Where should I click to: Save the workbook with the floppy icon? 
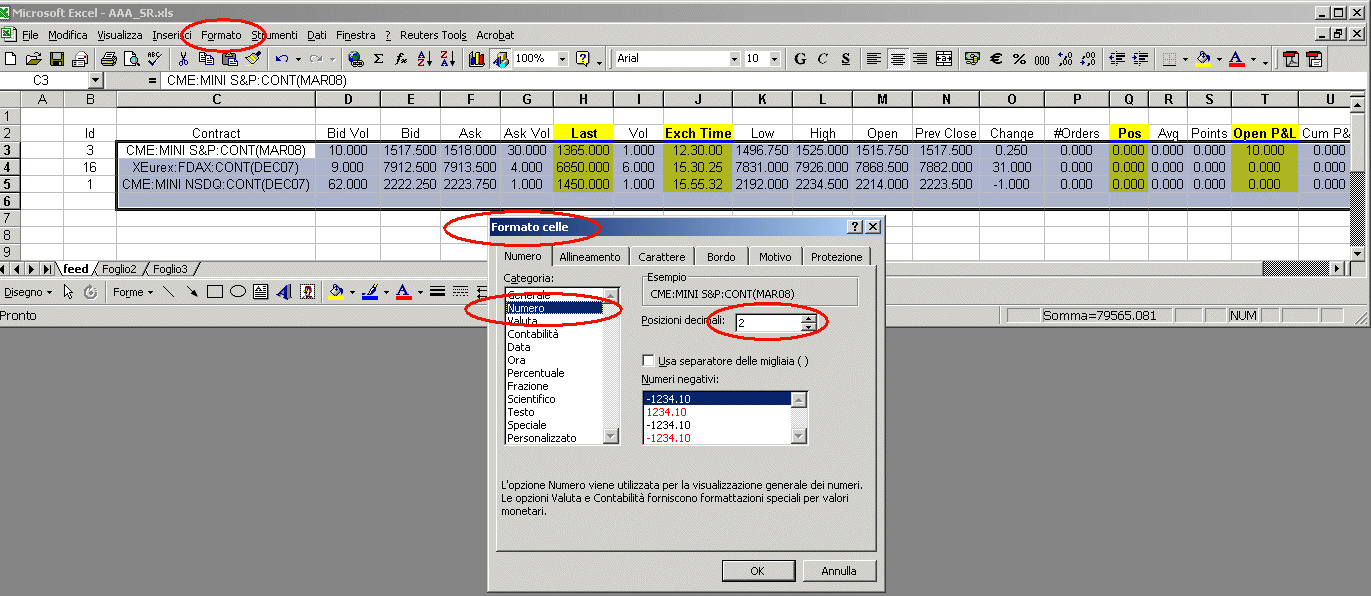click(56, 59)
